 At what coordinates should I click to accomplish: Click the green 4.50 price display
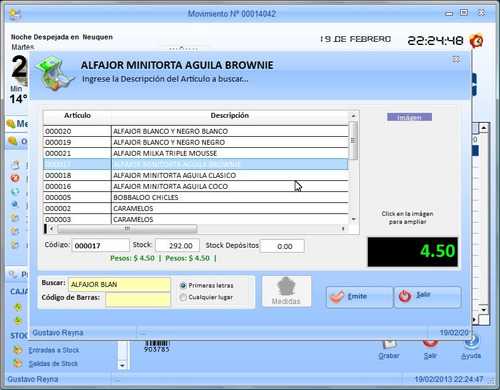pos(413,252)
